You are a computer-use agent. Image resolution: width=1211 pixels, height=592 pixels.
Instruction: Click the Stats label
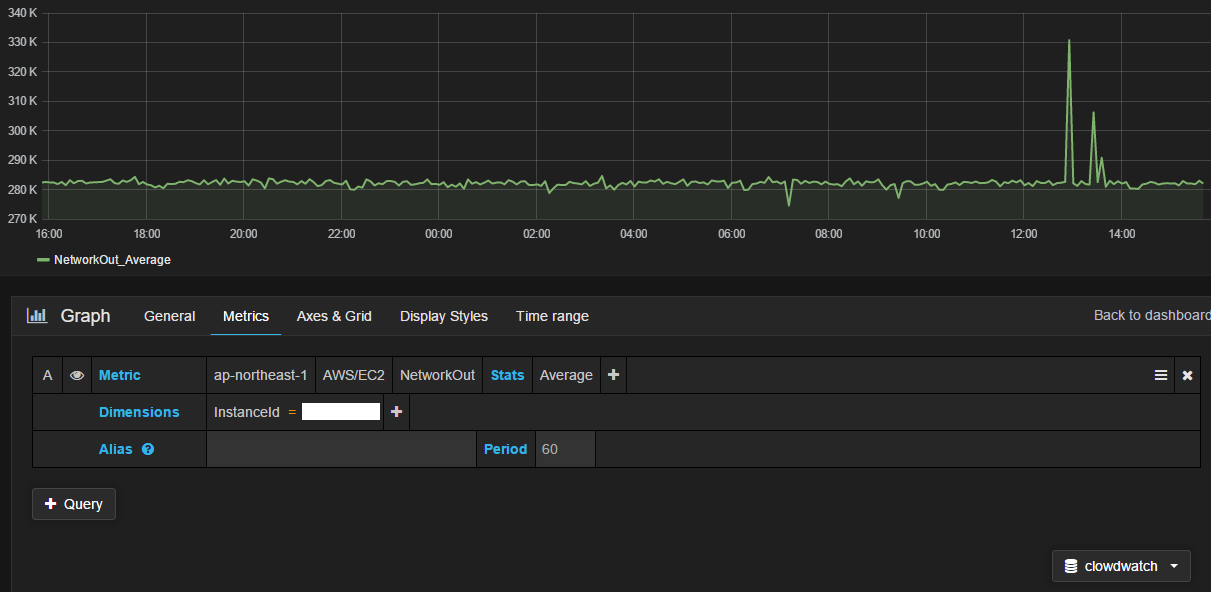click(x=507, y=375)
